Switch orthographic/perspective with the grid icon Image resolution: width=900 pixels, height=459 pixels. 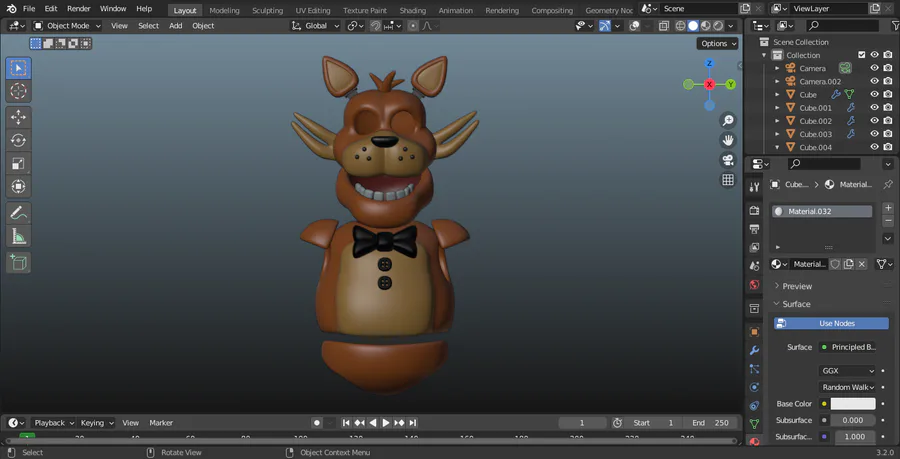tap(728, 180)
